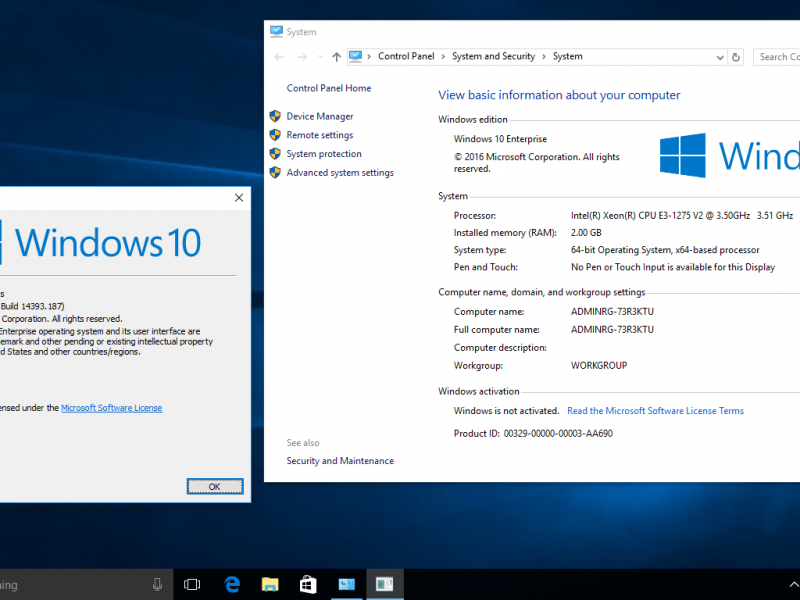This screenshot has width=800, height=600.
Task: Open File Explorer from the taskbar
Action: click(270, 585)
